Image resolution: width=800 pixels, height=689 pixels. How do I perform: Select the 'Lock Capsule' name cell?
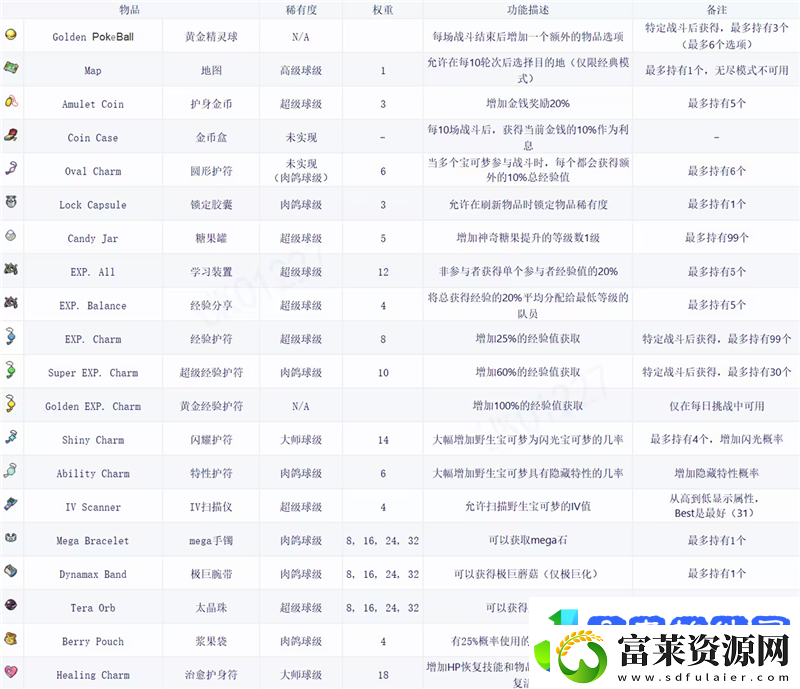pyautogui.click(x=93, y=205)
